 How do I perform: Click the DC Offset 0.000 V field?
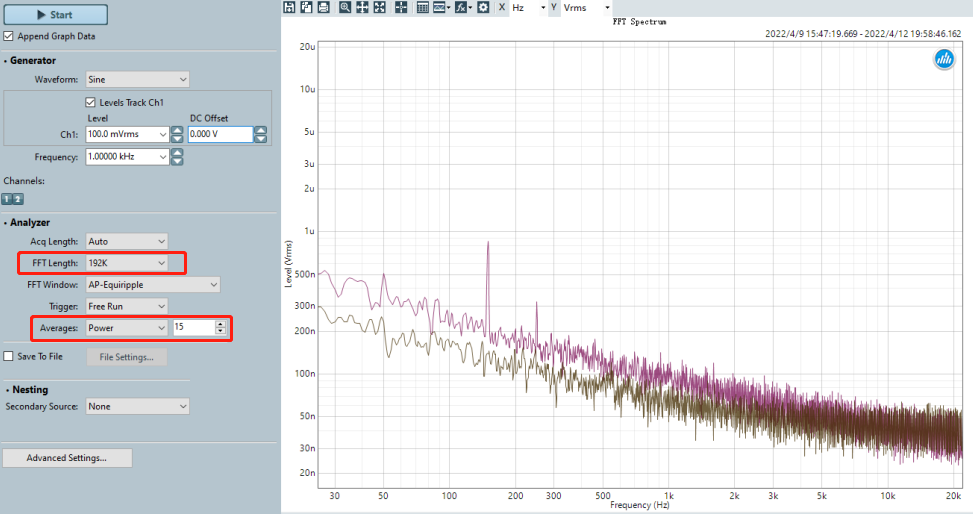tap(220, 134)
